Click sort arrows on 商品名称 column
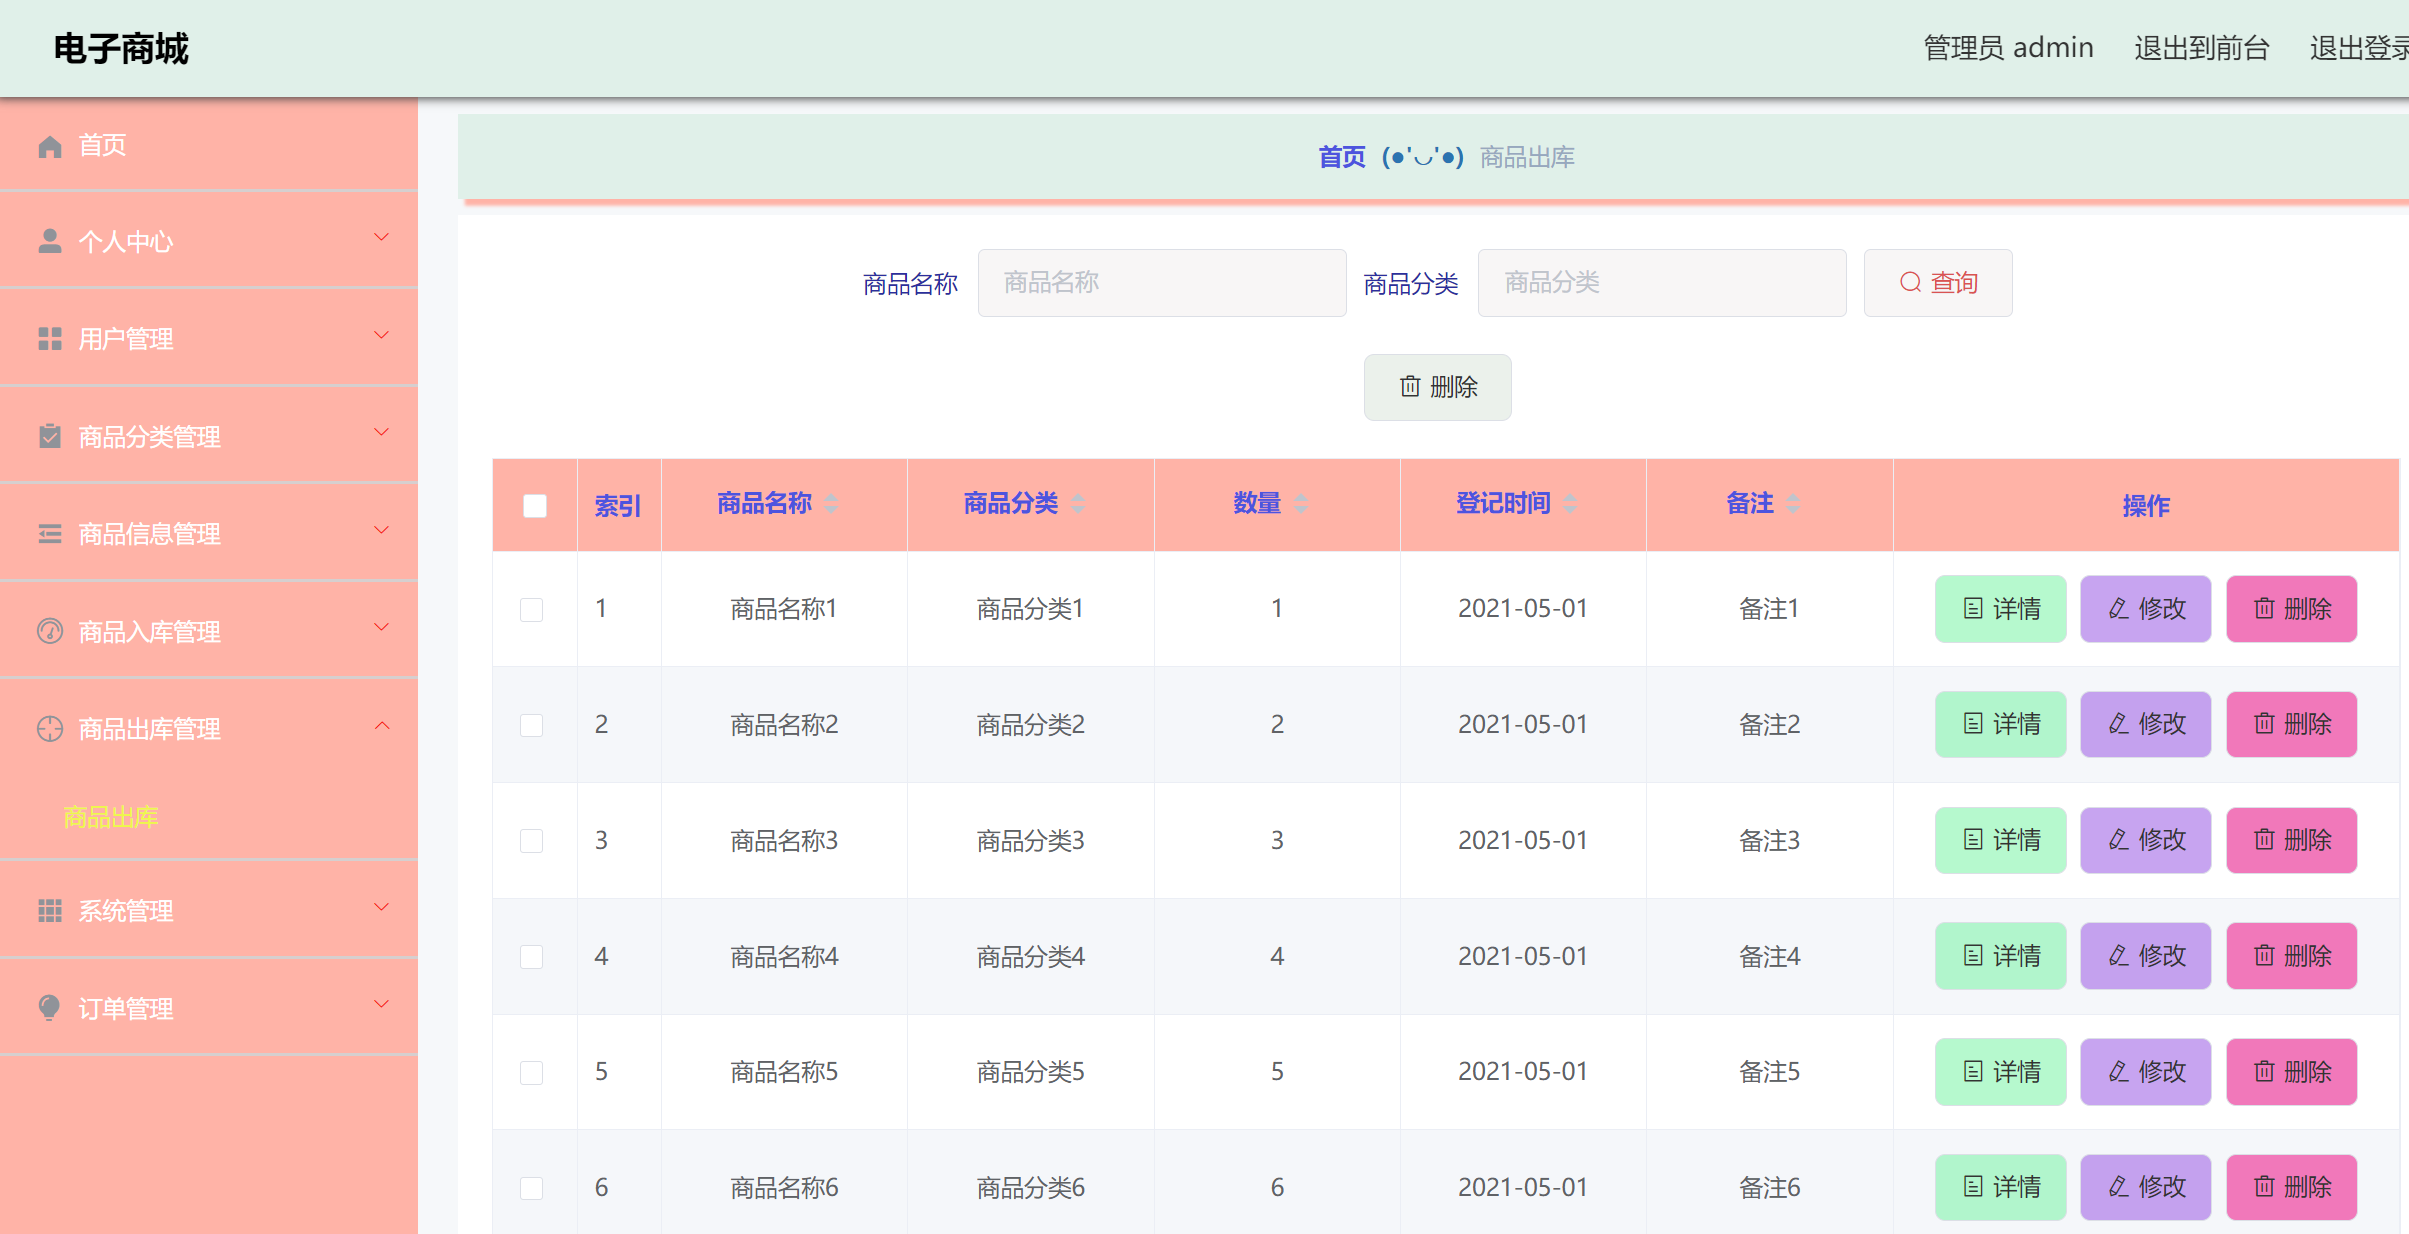Screen dimensions: 2409x1234 coord(831,504)
